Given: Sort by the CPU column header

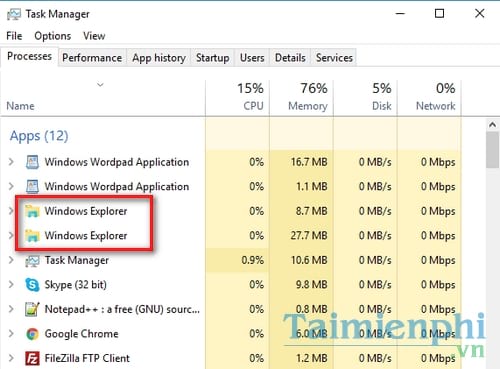Looking at the screenshot, I should (238, 98).
